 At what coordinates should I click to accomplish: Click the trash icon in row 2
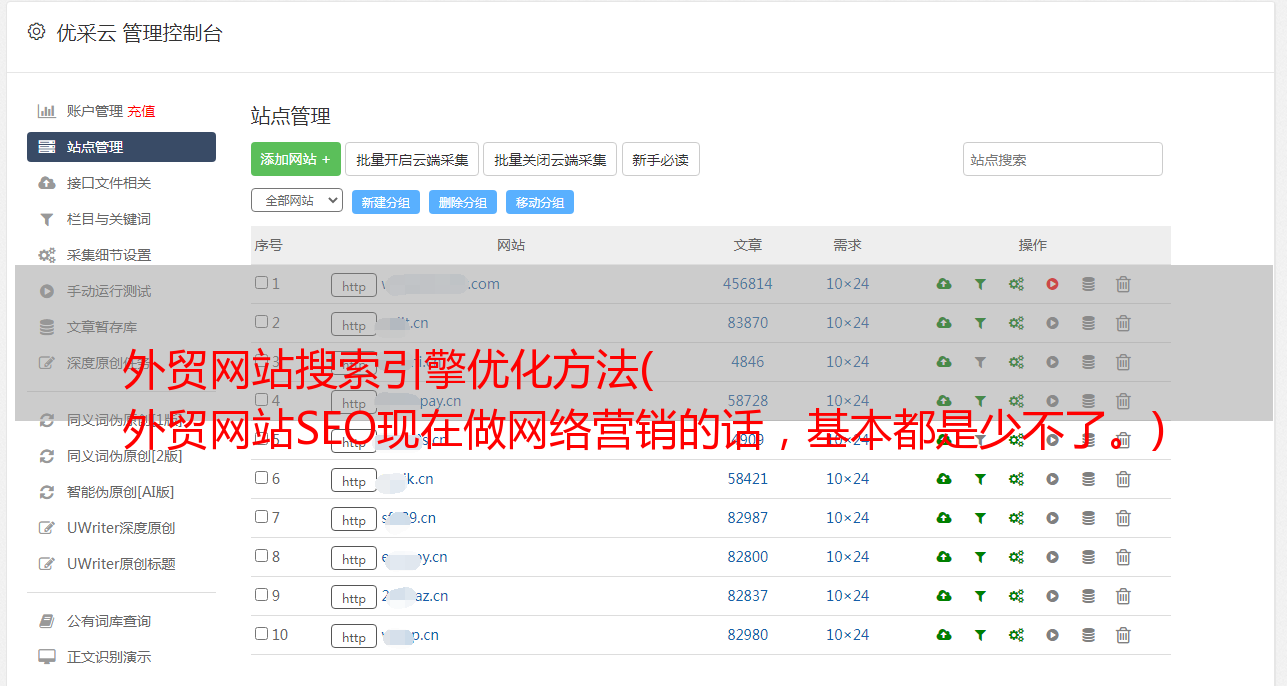[1123, 323]
